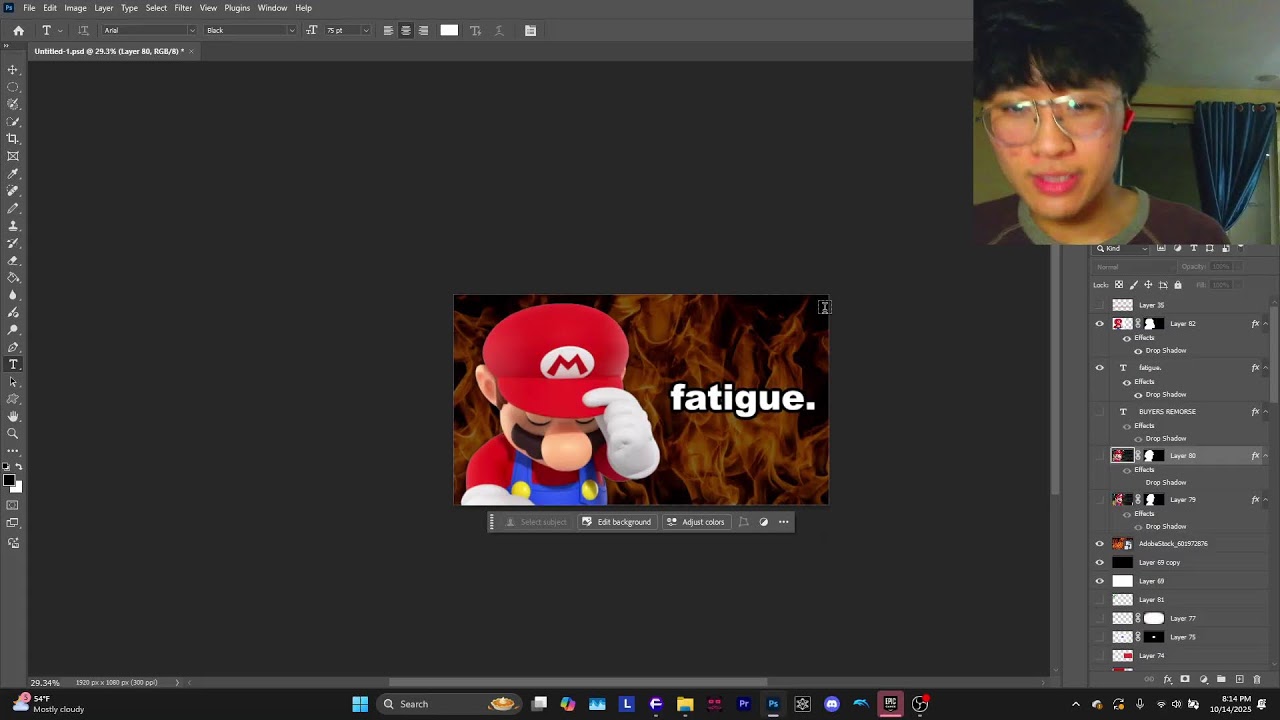Open the layer filter Kind dropdown
The image size is (1280, 720).
tap(1122, 248)
